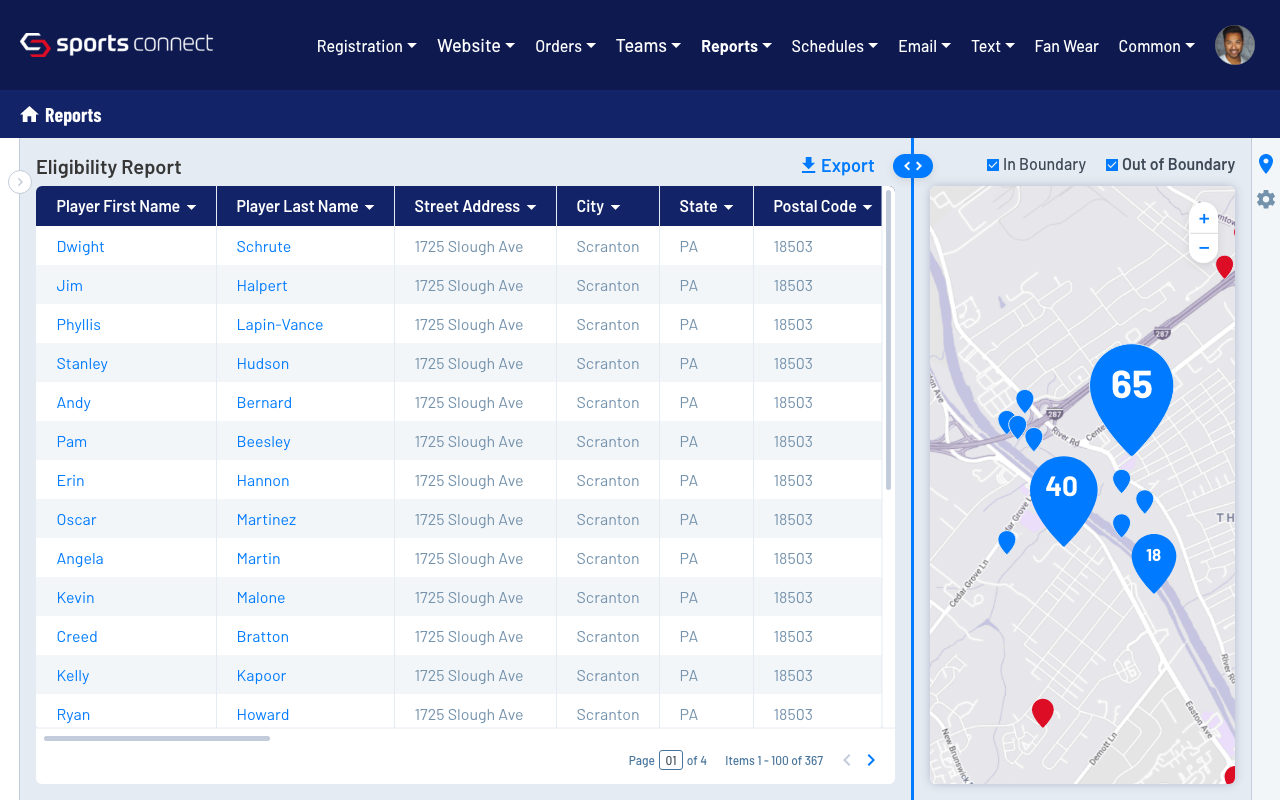Open the Schedules menu
1280x800 pixels.
tap(834, 46)
